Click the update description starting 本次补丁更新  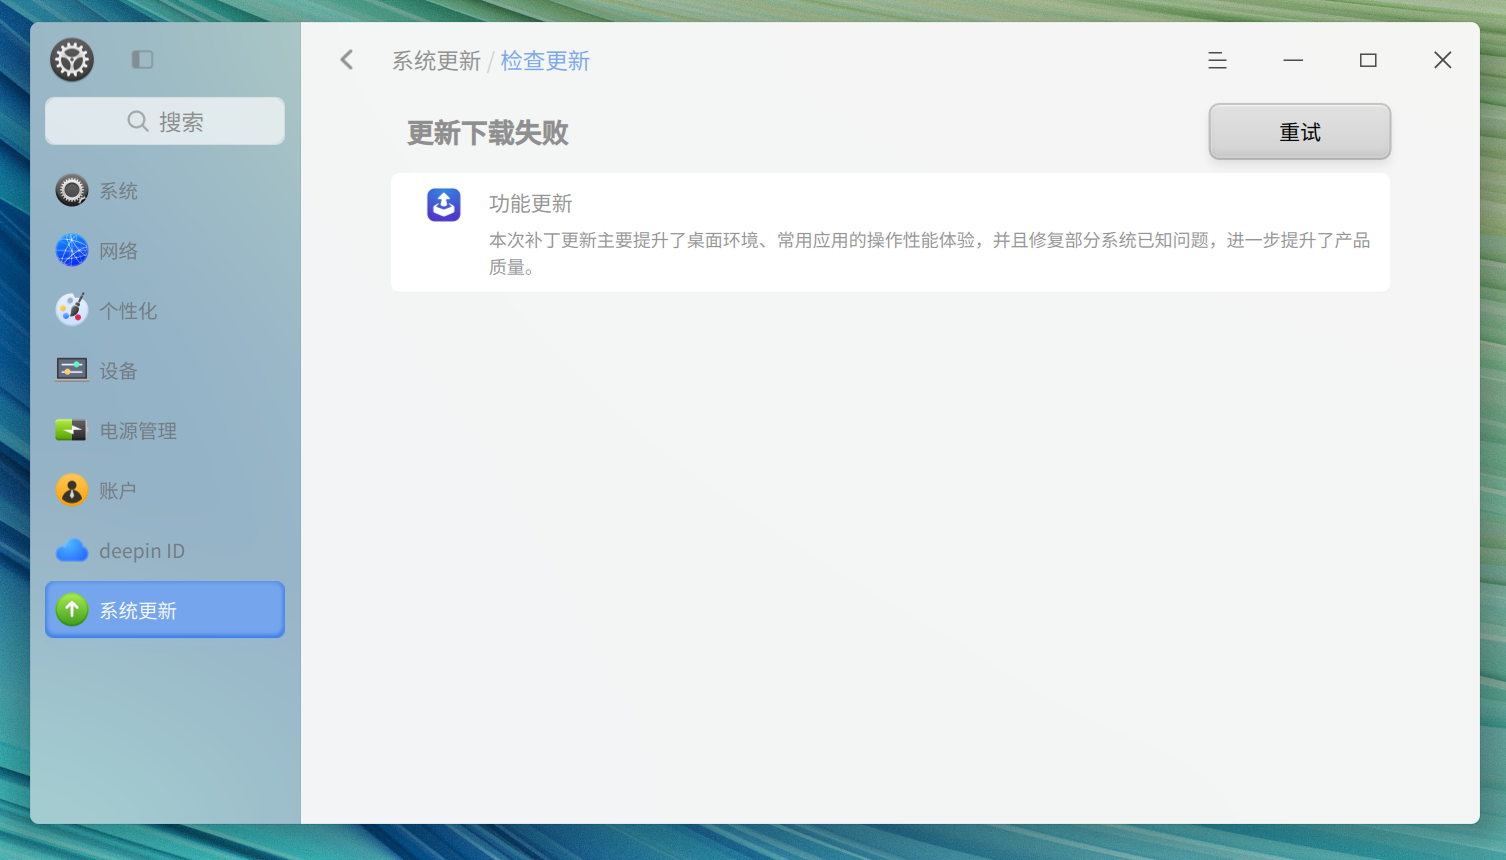tap(930, 253)
